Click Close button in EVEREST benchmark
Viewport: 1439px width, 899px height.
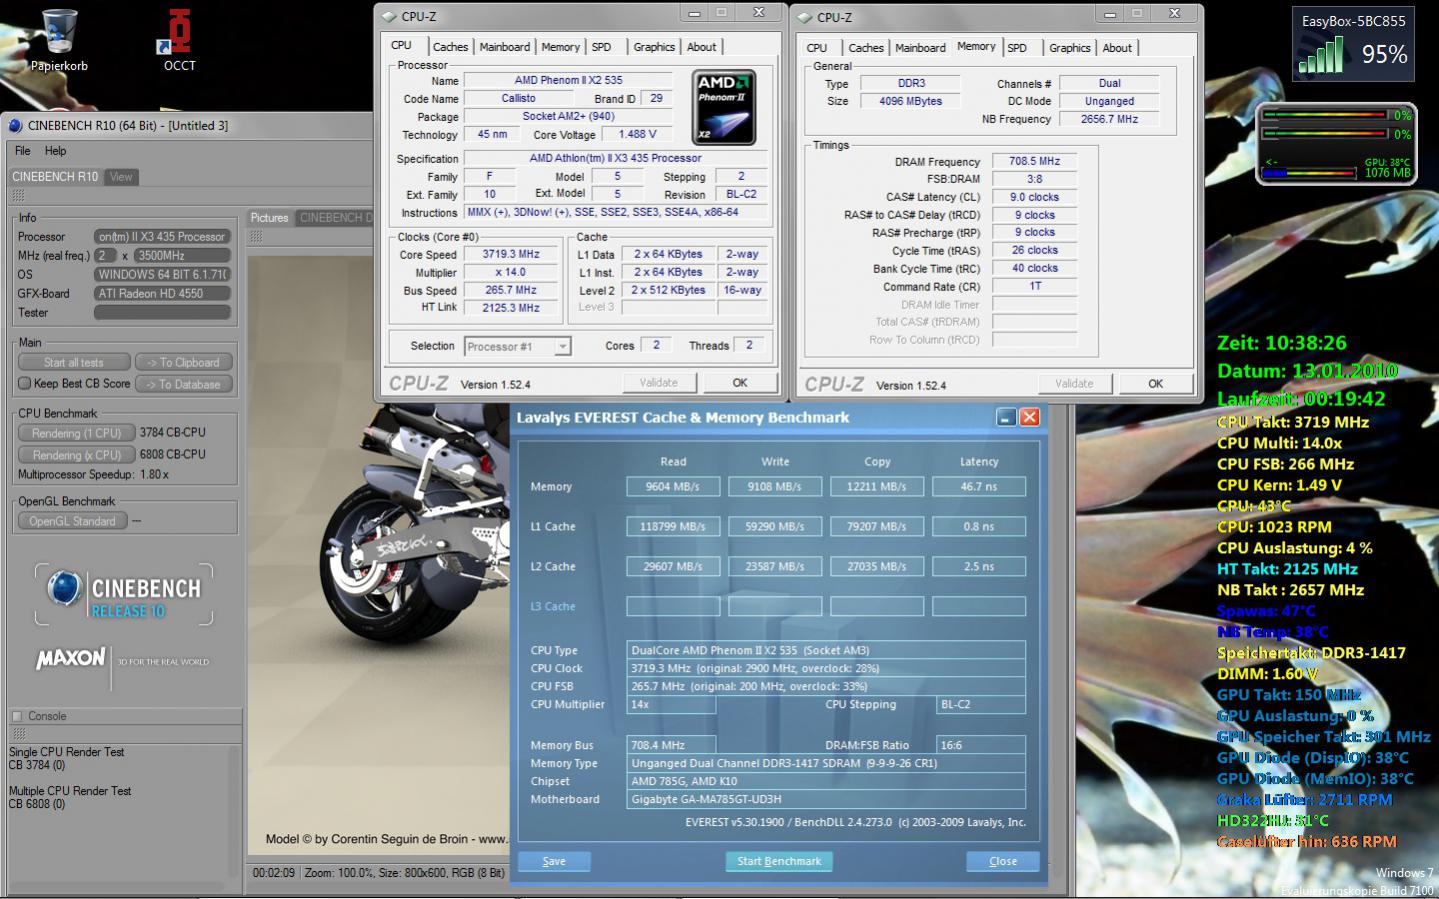tap(1003, 861)
